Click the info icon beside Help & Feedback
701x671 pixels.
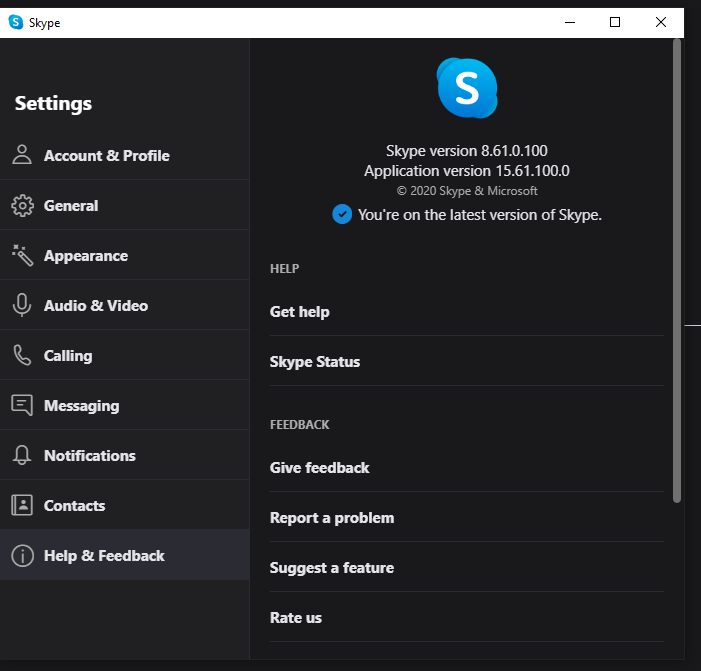[22, 555]
